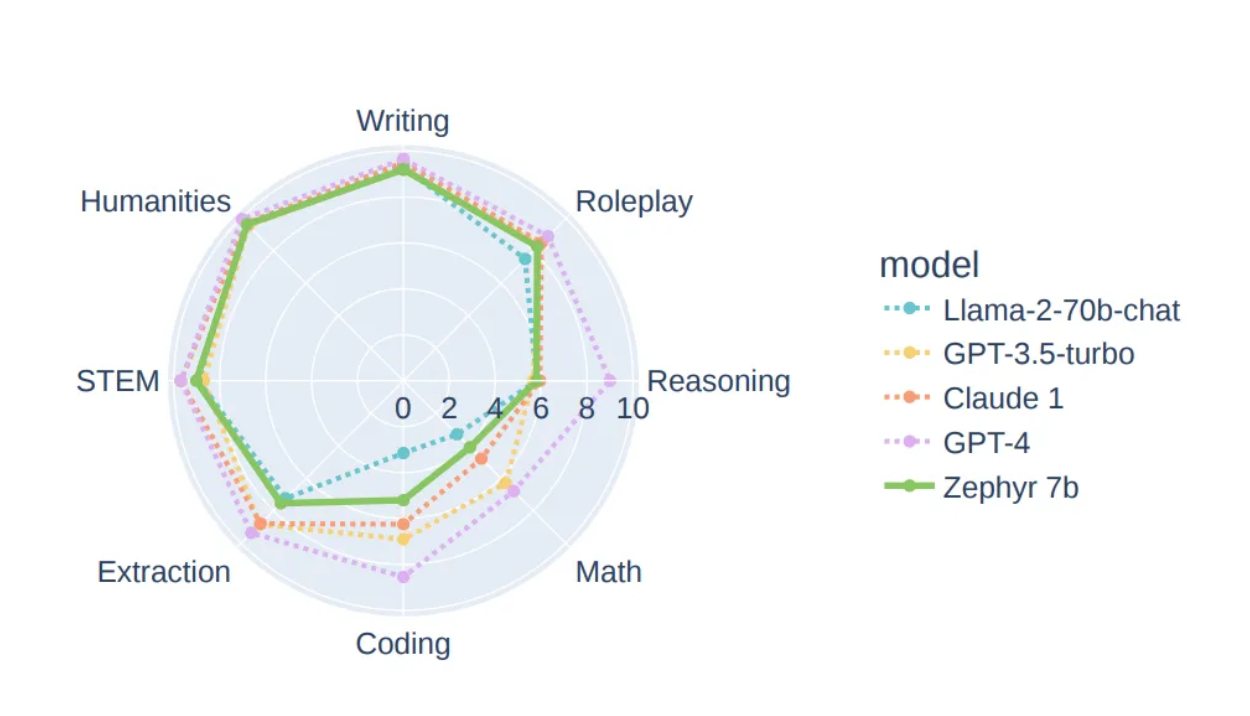Image resolution: width=1250 pixels, height=716 pixels.
Task: Click the purple GPT-4 point on Coding axis
Action: tap(403, 576)
